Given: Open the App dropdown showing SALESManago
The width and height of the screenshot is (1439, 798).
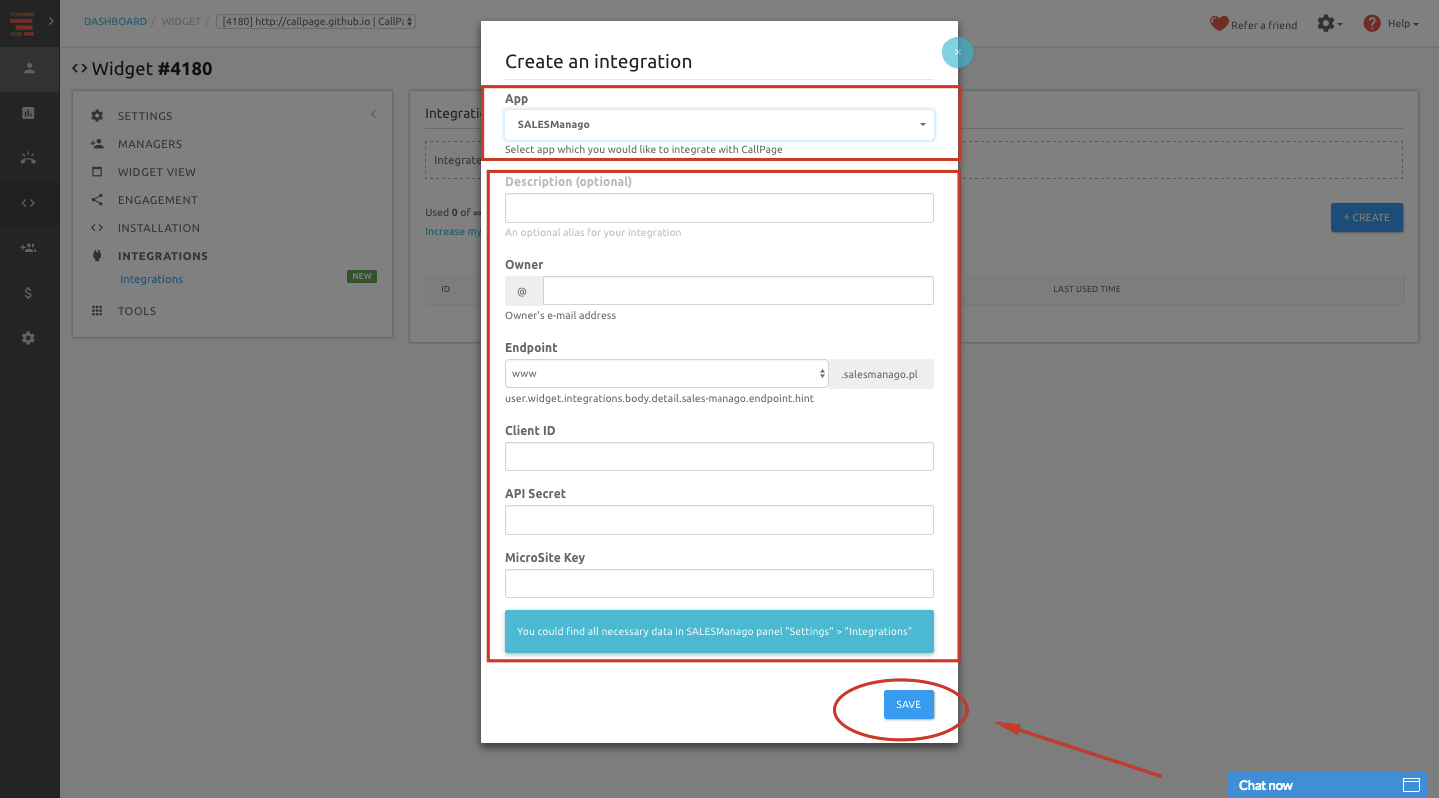Looking at the screenshot, I should pos(719,125).
